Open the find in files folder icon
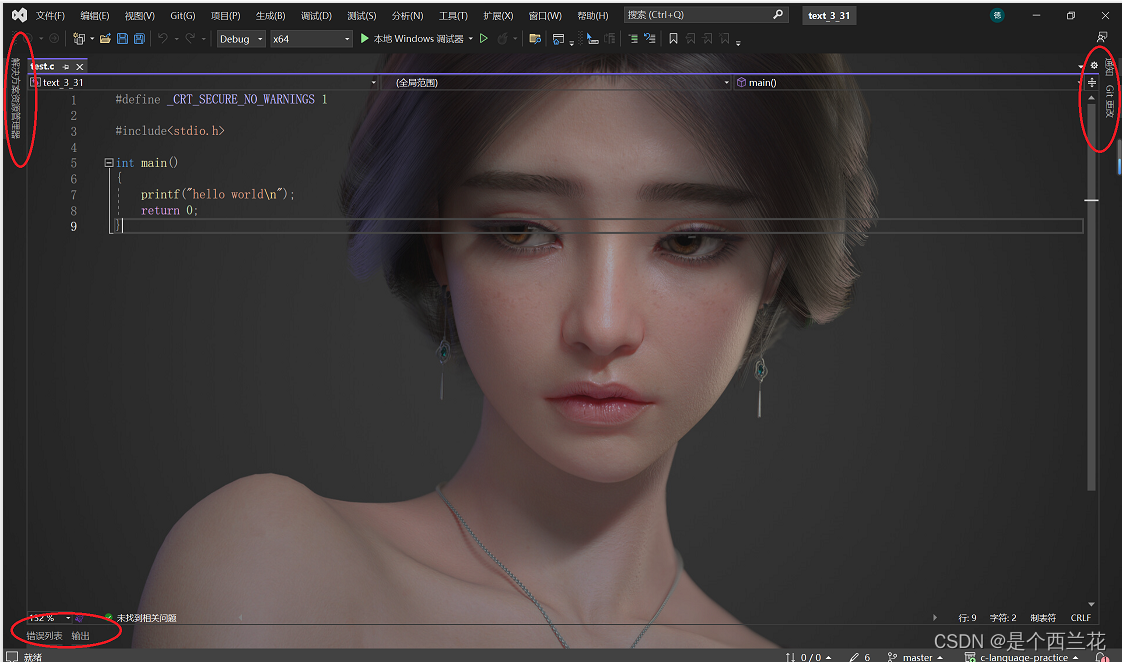 pos(535,39)
